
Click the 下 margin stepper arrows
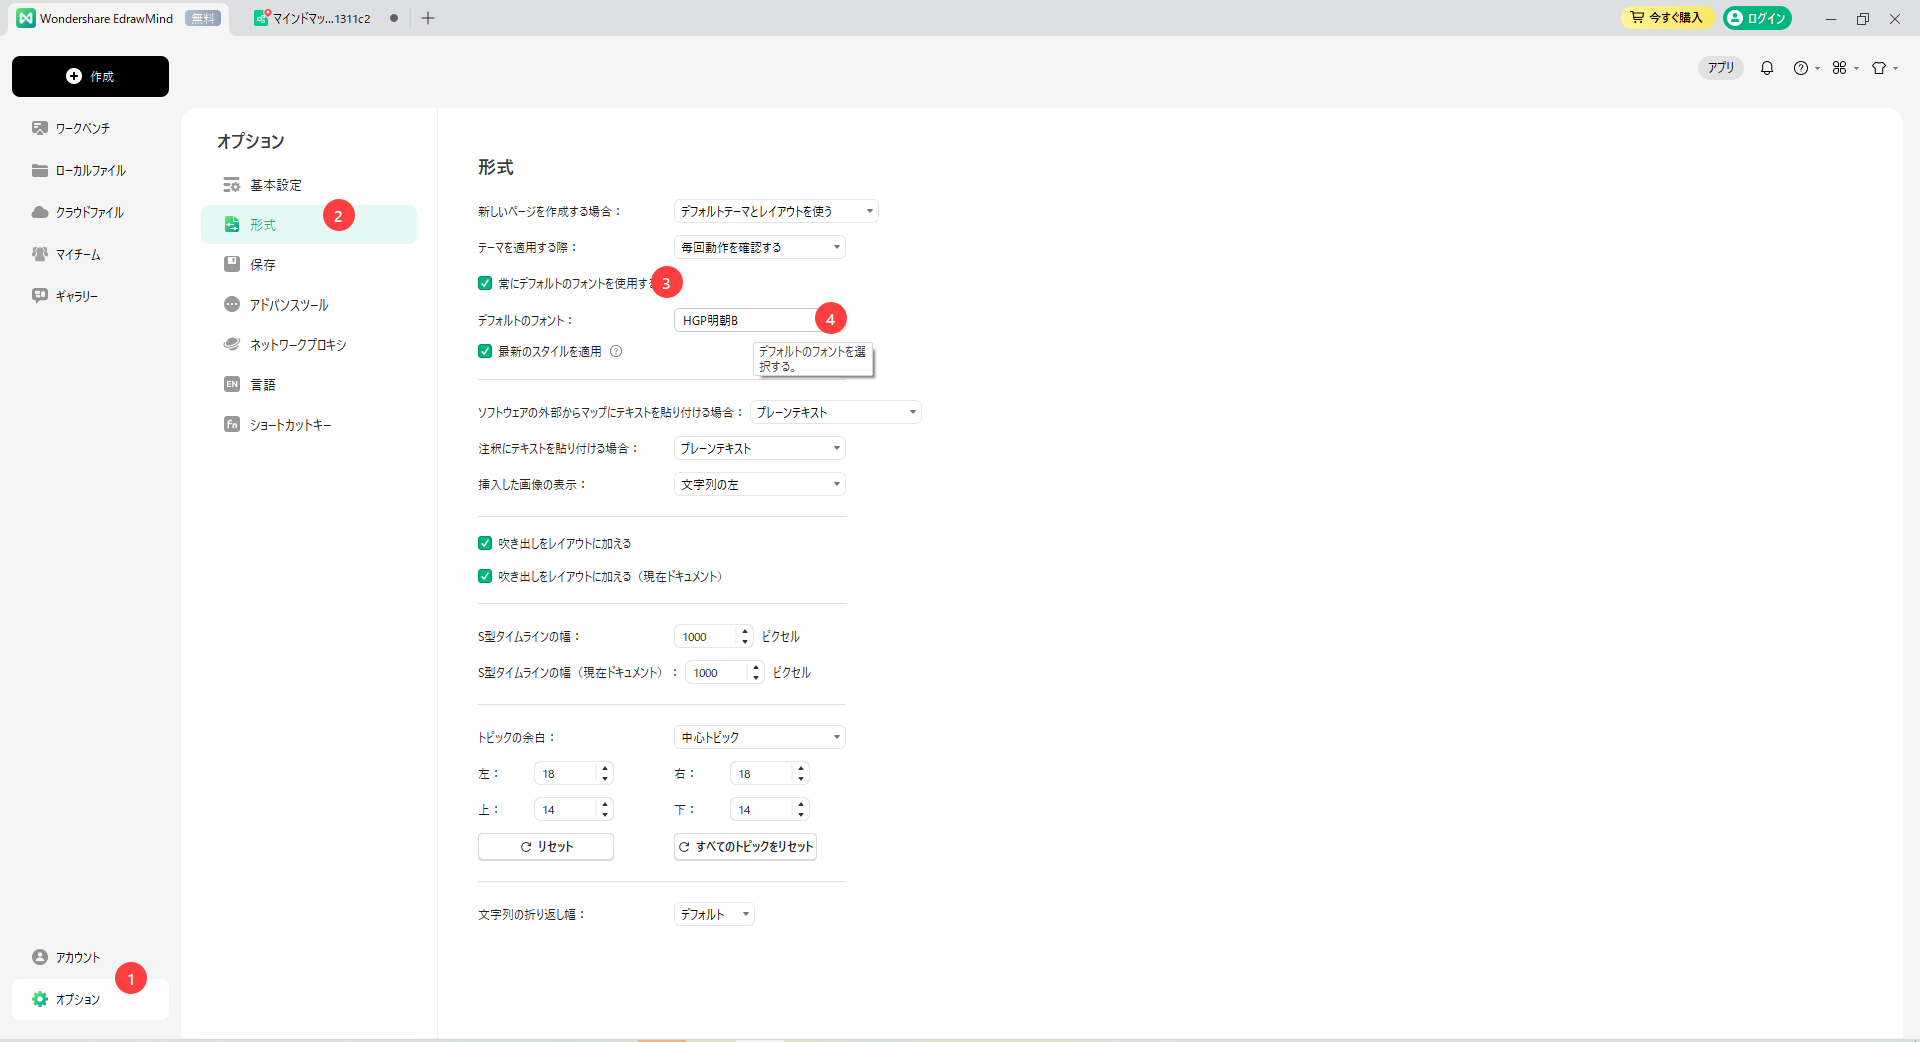(801, 809)
